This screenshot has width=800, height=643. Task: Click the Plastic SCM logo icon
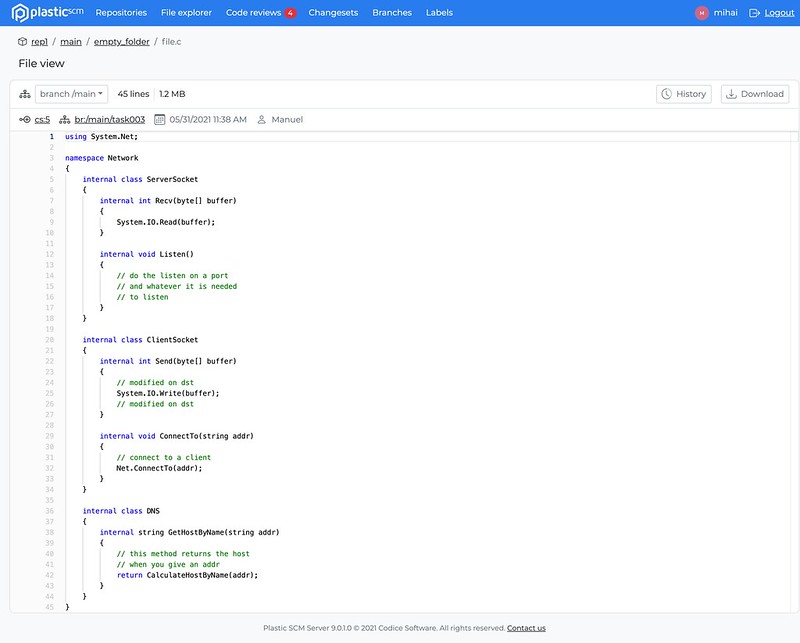(18, 13)
